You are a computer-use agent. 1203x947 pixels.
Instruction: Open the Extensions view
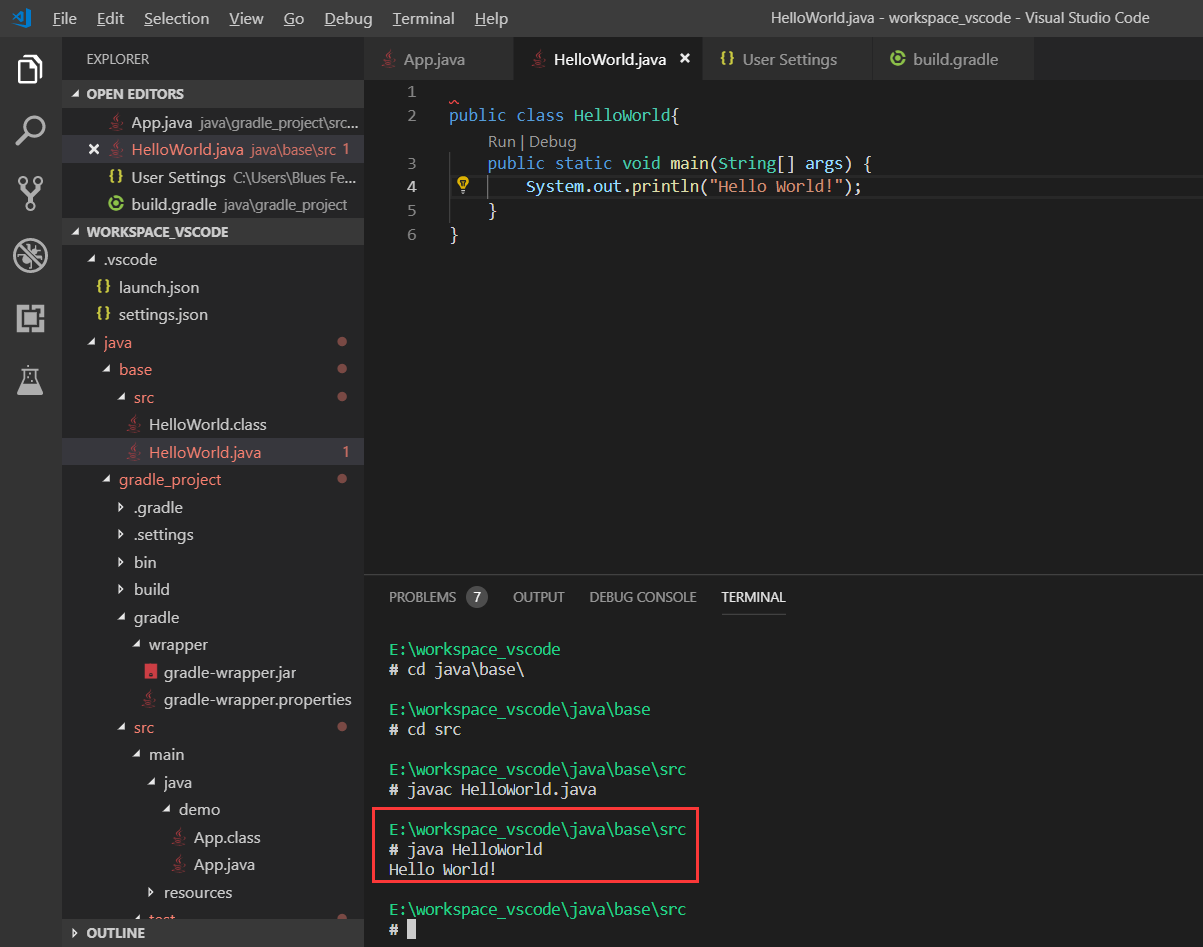[x=30, y=319]
